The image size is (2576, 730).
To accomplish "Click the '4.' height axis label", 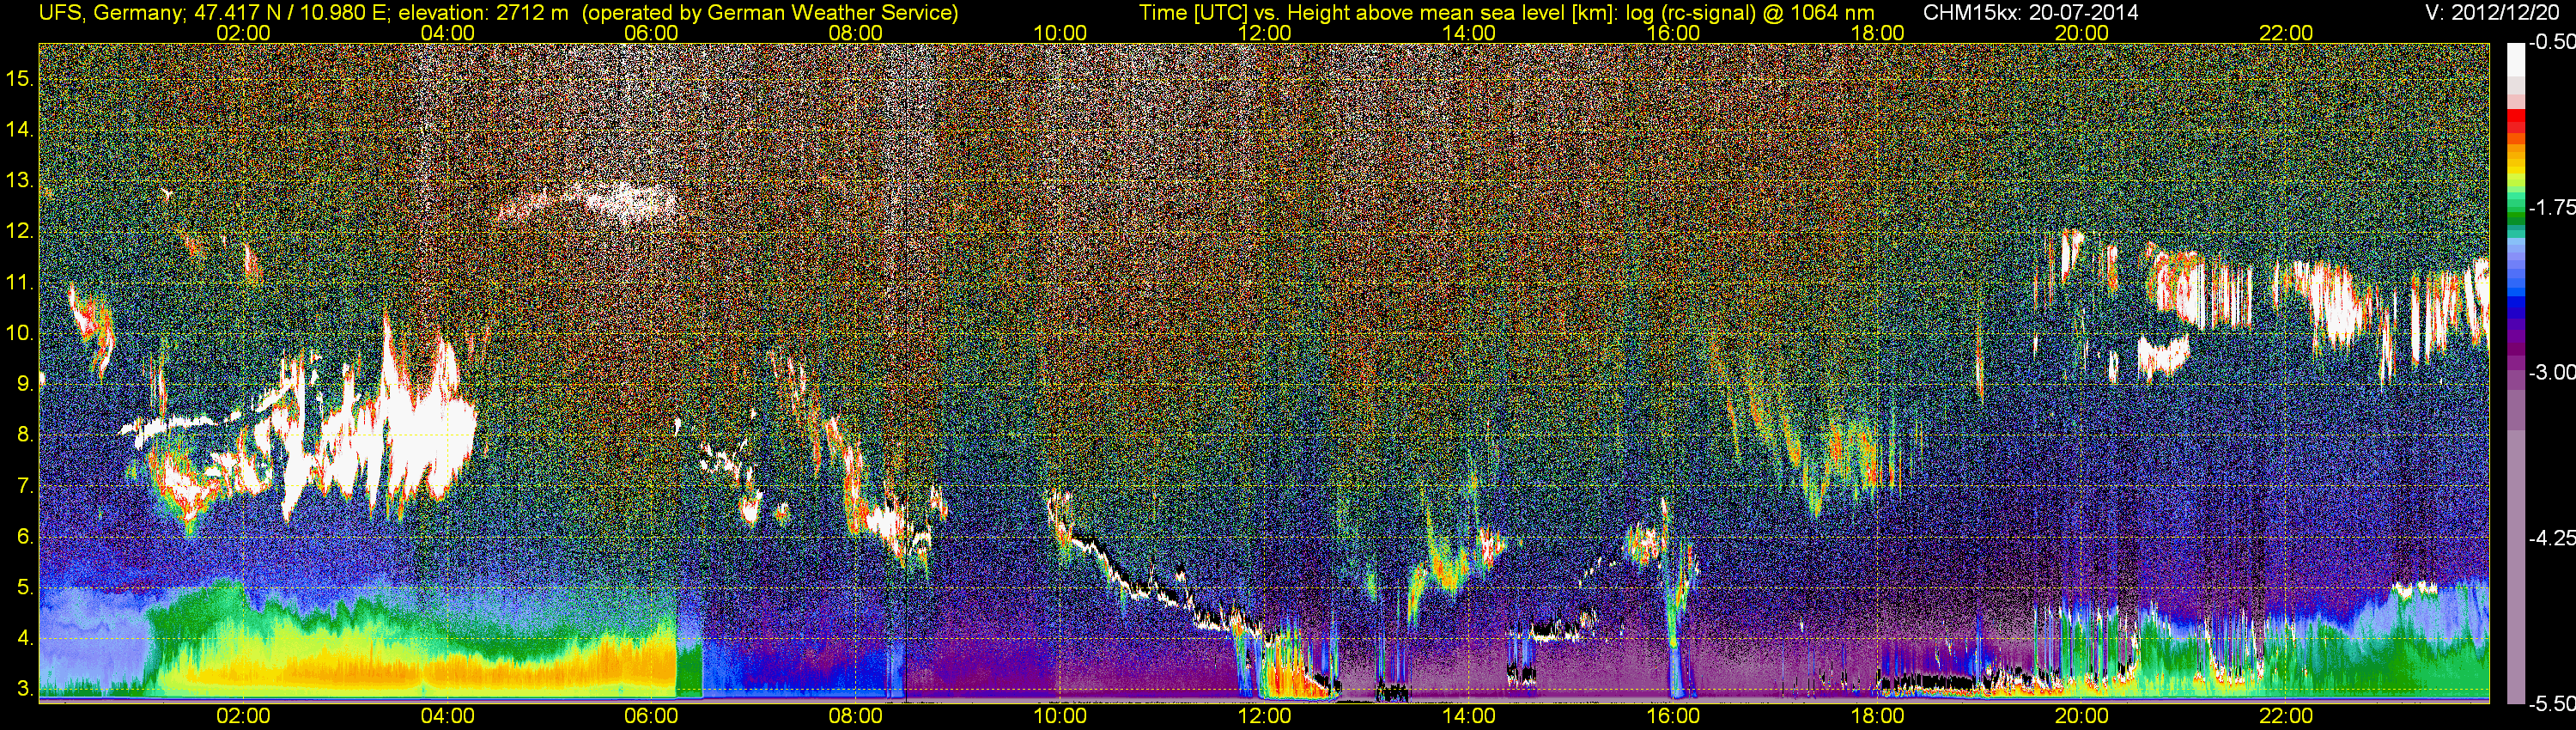I will 25,638.
